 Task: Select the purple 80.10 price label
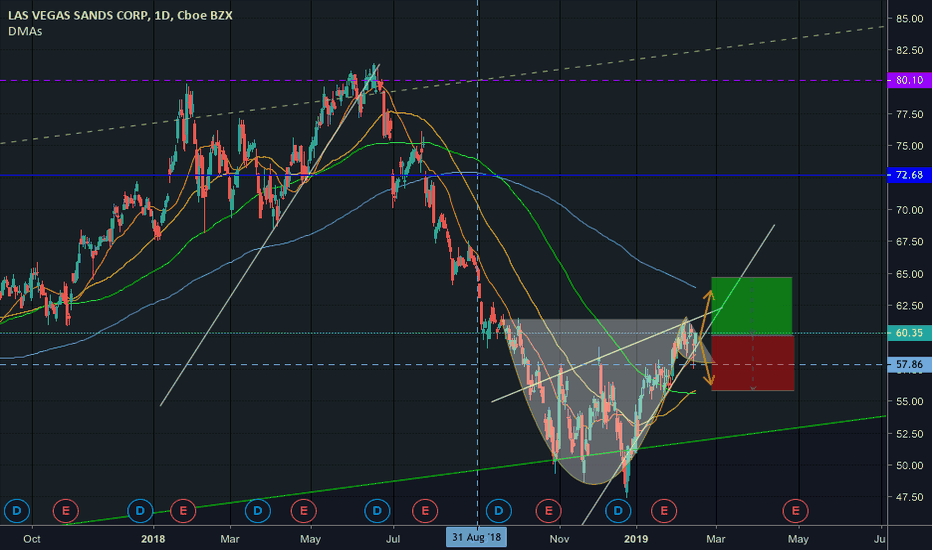[x=909, y=80]
